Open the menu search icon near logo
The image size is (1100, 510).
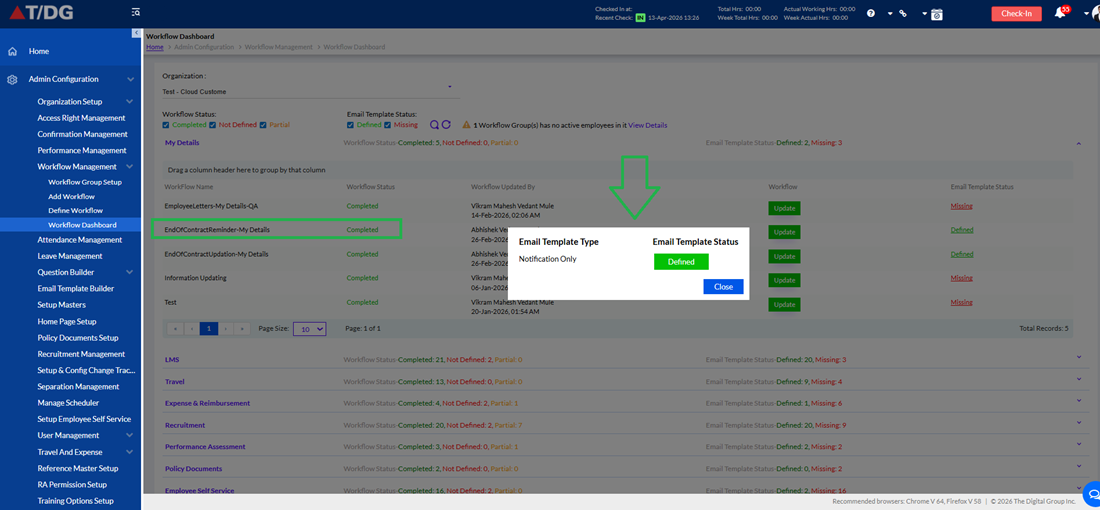coord(135,12)
